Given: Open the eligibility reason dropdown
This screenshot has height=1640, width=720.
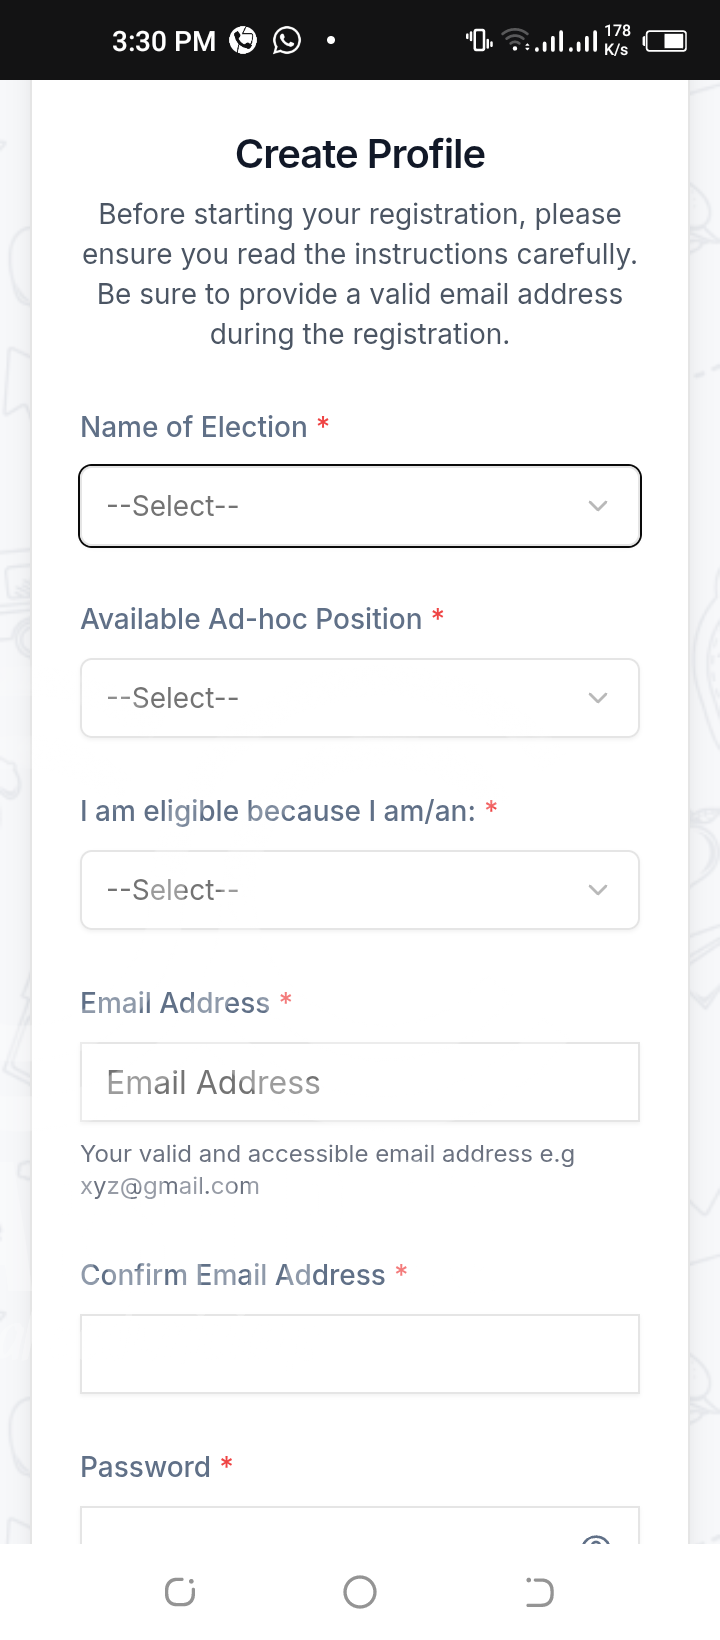Looking at the screenshot, I should (360, 890).
